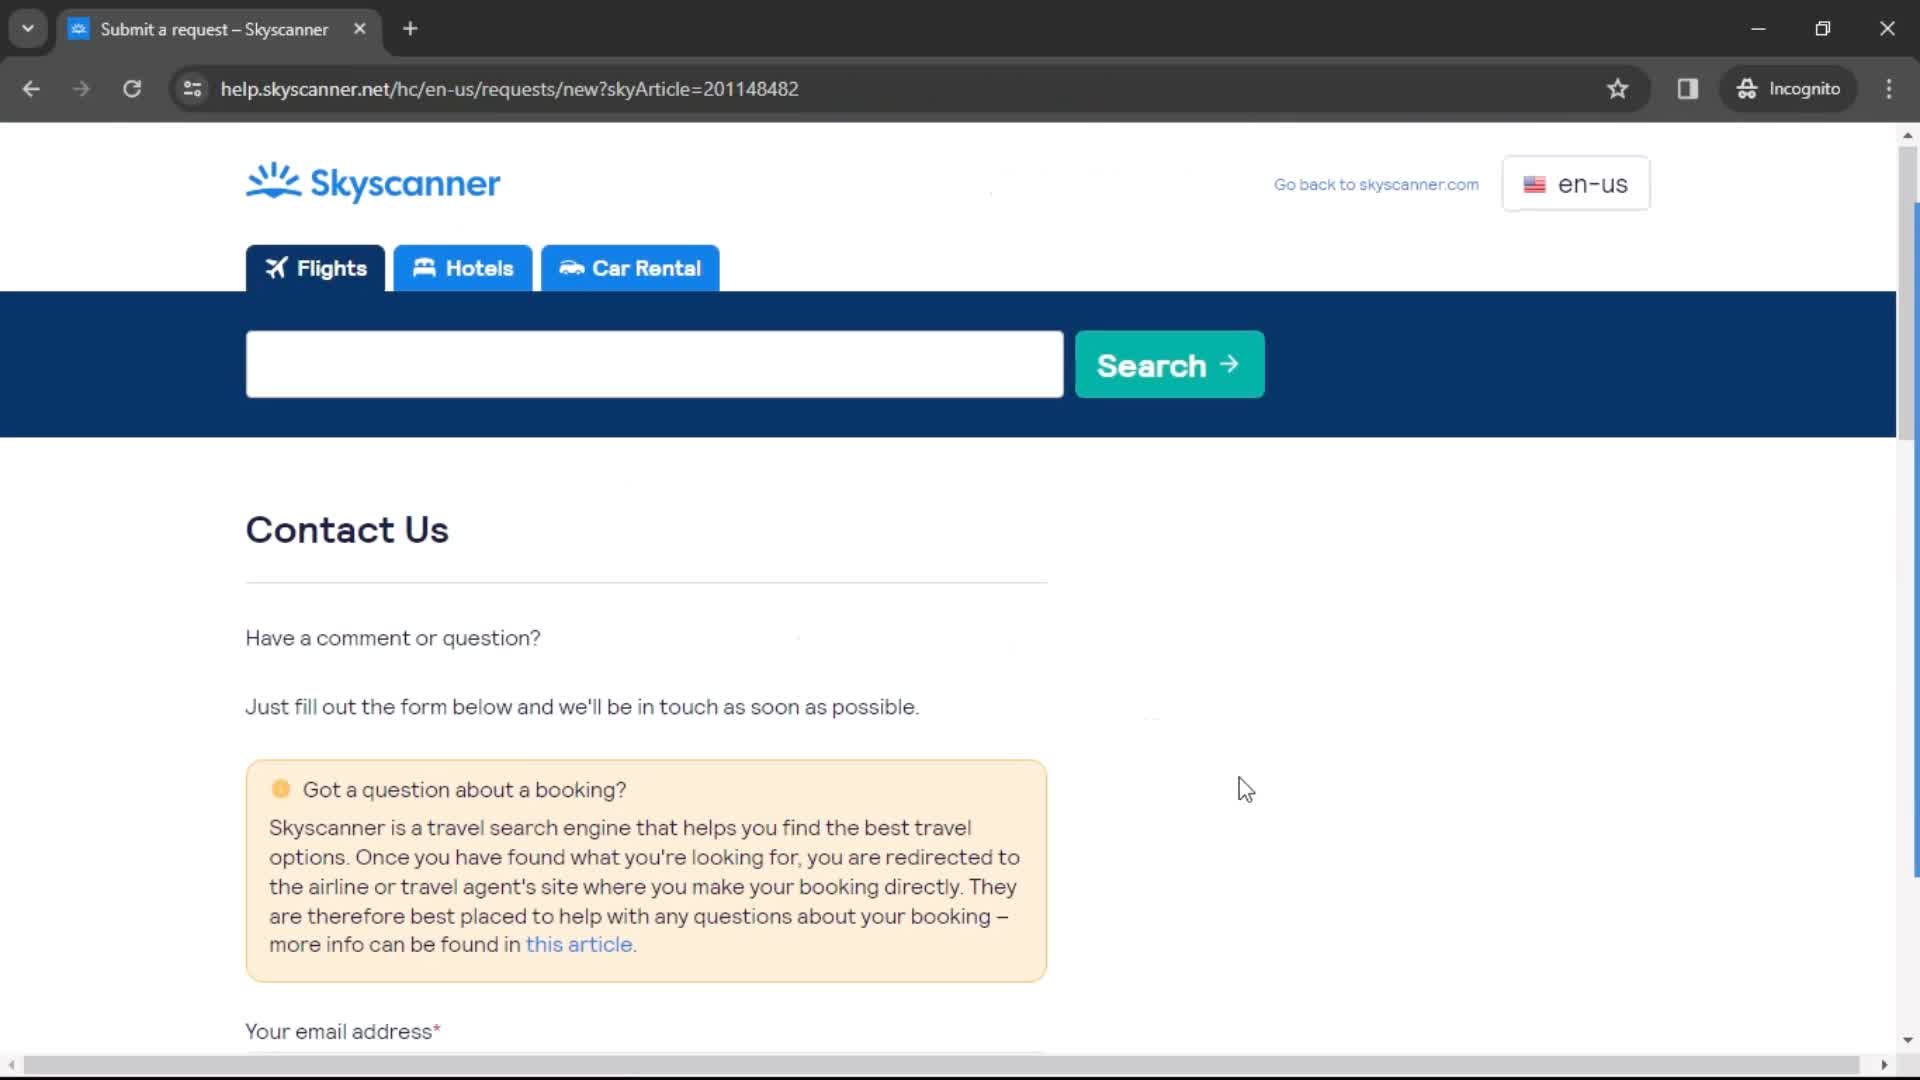Click the 'this article' link
The width and height of the screenshot is (1920, 1080).
click(578, 944)
